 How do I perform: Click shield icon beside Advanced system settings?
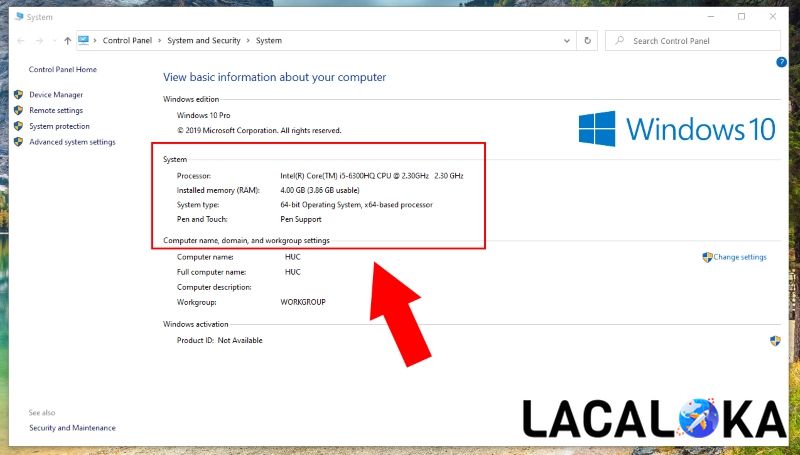pos(18,142)
